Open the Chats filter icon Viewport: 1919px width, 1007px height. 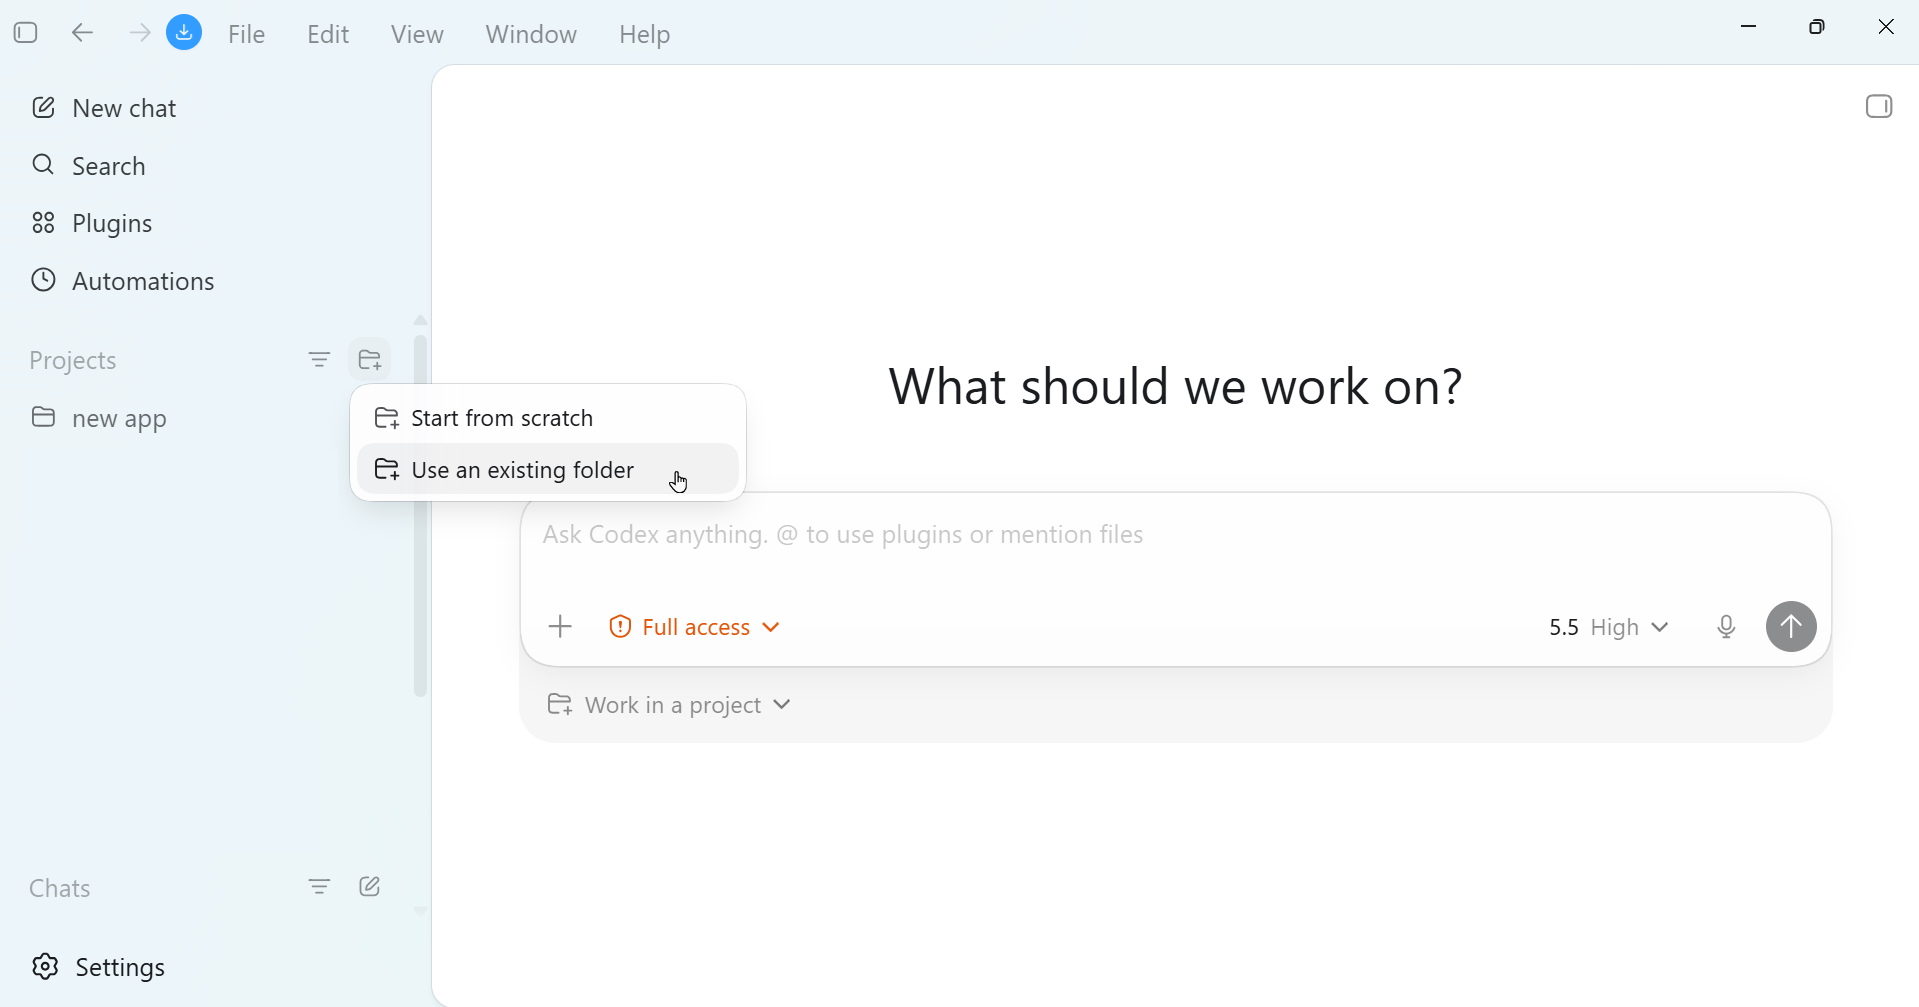(x=320, y=887)
